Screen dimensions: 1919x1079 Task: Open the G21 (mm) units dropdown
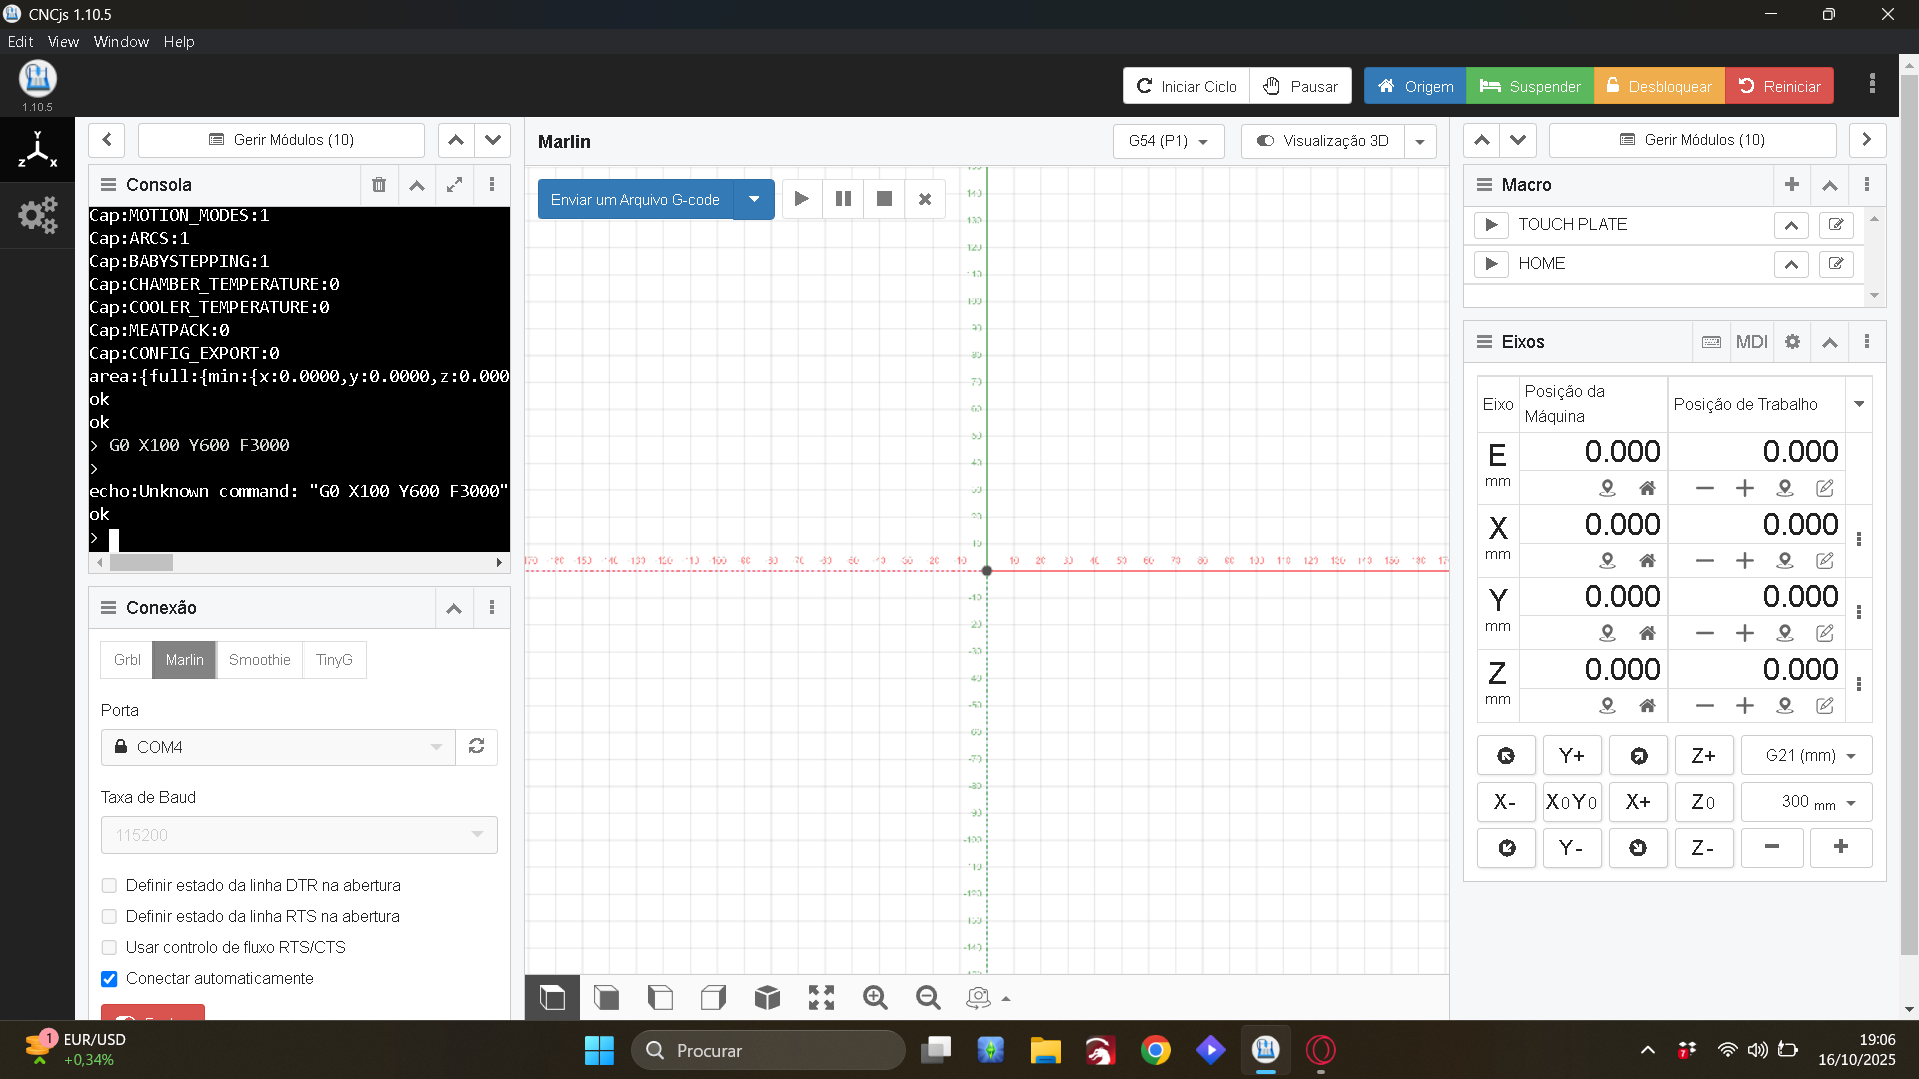coord(1806,756)
